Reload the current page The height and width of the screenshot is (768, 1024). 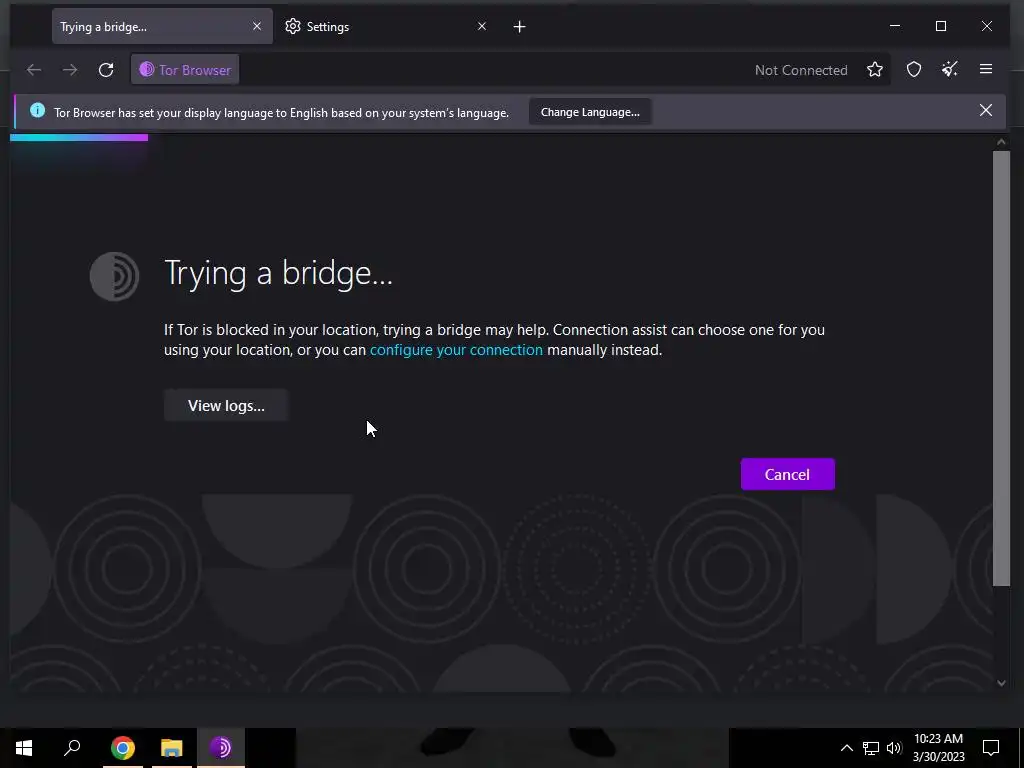(106, 69)
